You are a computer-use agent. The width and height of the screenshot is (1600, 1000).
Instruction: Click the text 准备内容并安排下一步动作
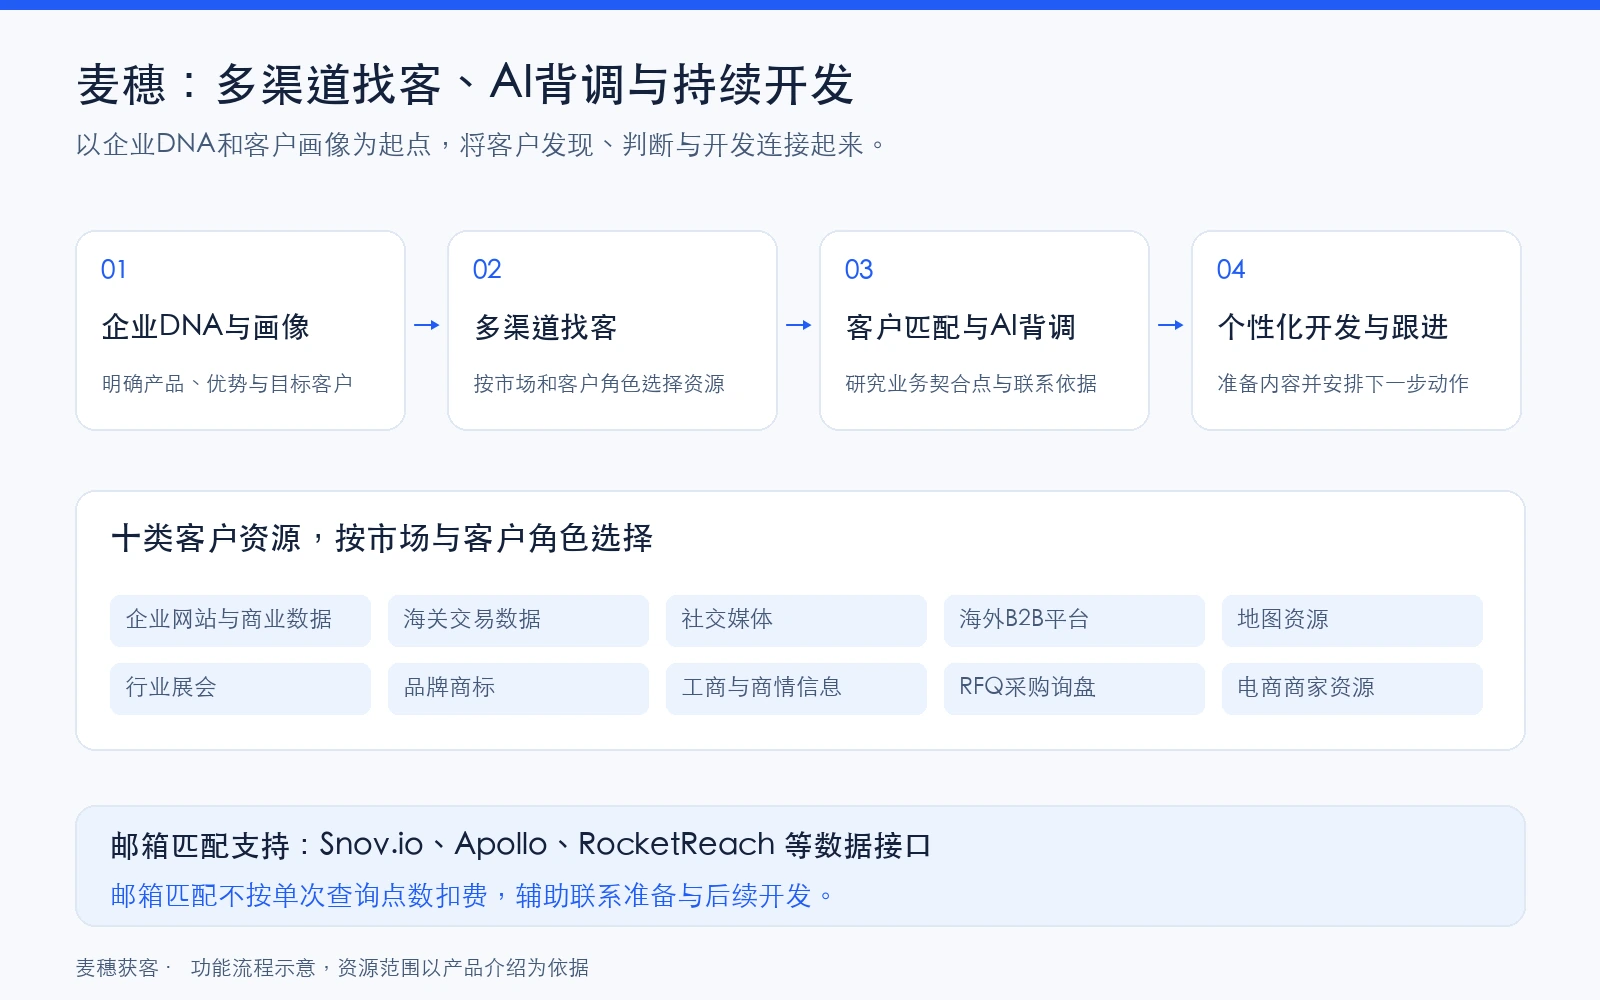coord(1343,384)
